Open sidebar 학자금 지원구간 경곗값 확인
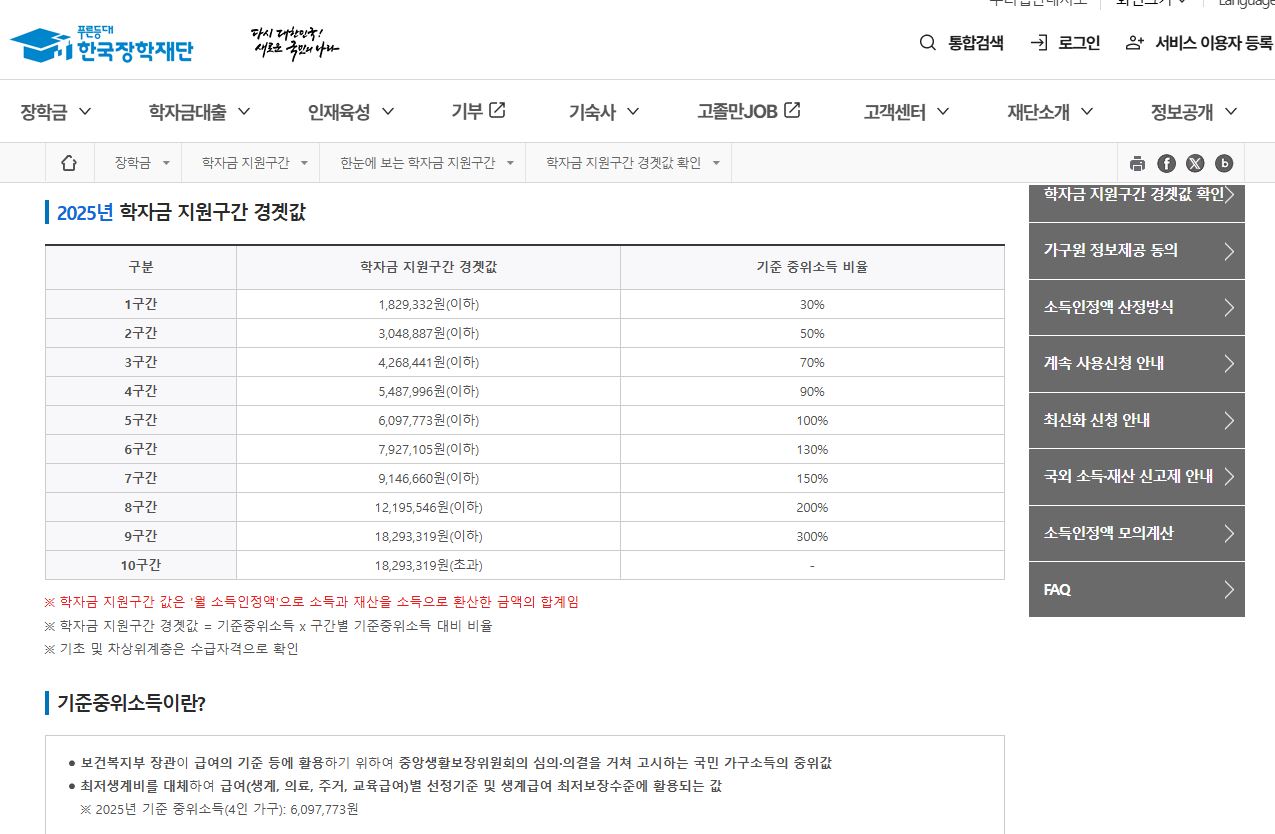 click(x=1137, y=201)
